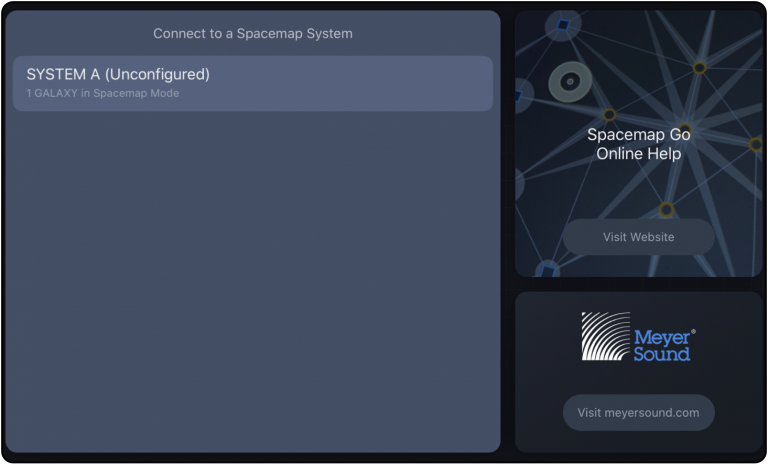The height and width of the screenshot is (464, 768).
Task: Click the green concentric disc icon
Action: click(570, 82)
